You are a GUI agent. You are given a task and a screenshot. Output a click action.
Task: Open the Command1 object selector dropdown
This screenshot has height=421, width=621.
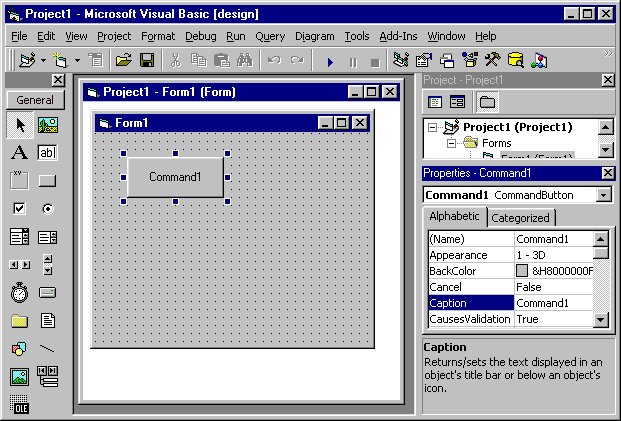click(x=604, y=195)
